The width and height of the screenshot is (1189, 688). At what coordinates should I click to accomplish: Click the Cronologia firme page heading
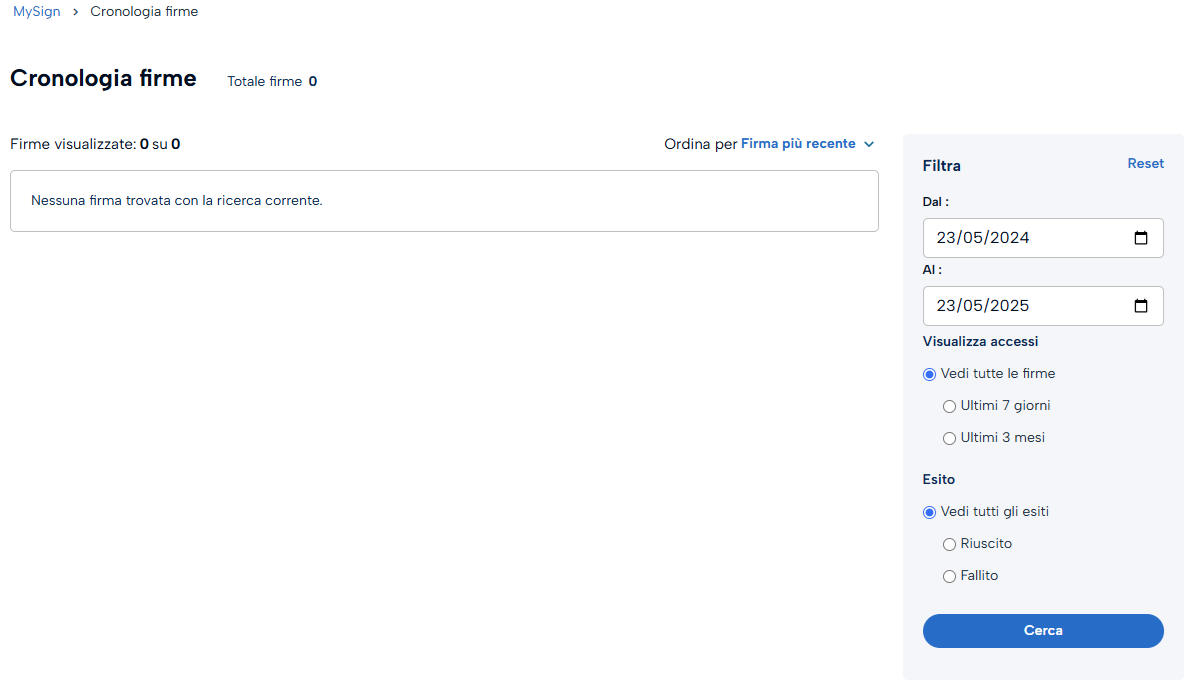point(103,78)
